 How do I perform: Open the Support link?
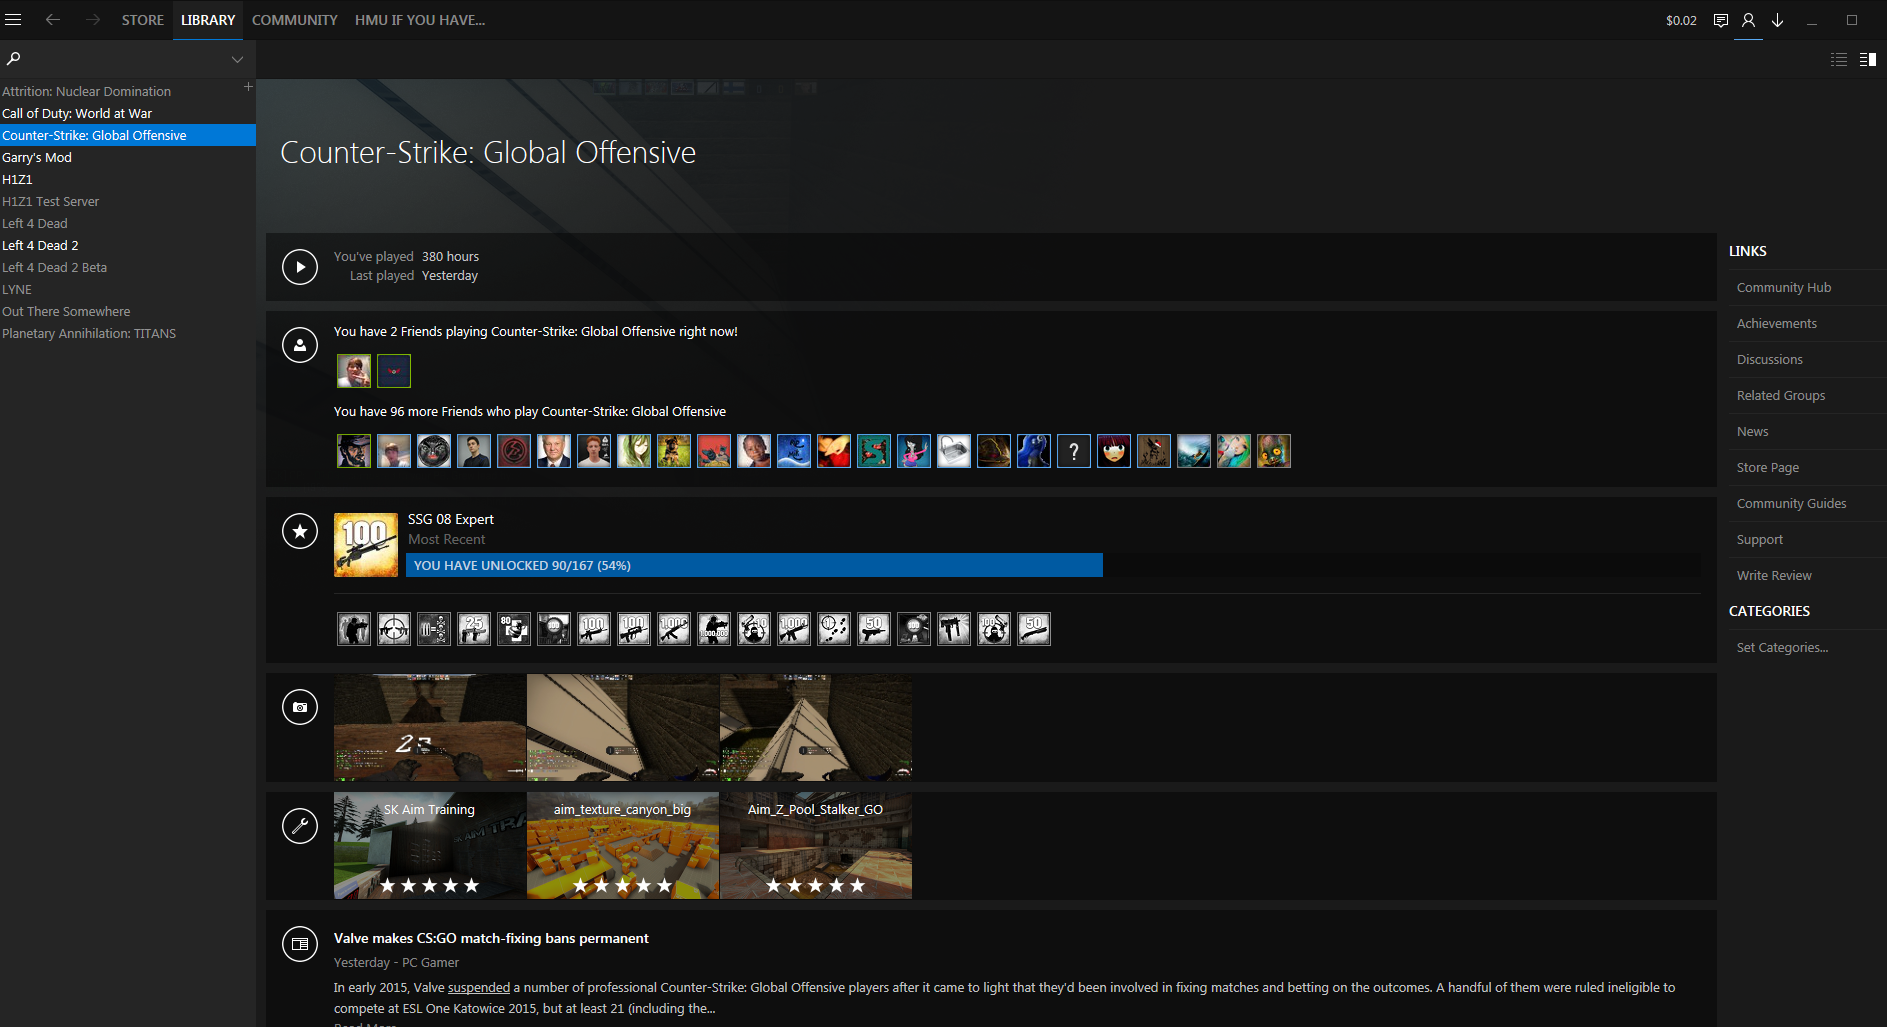tap(1760, 539)
